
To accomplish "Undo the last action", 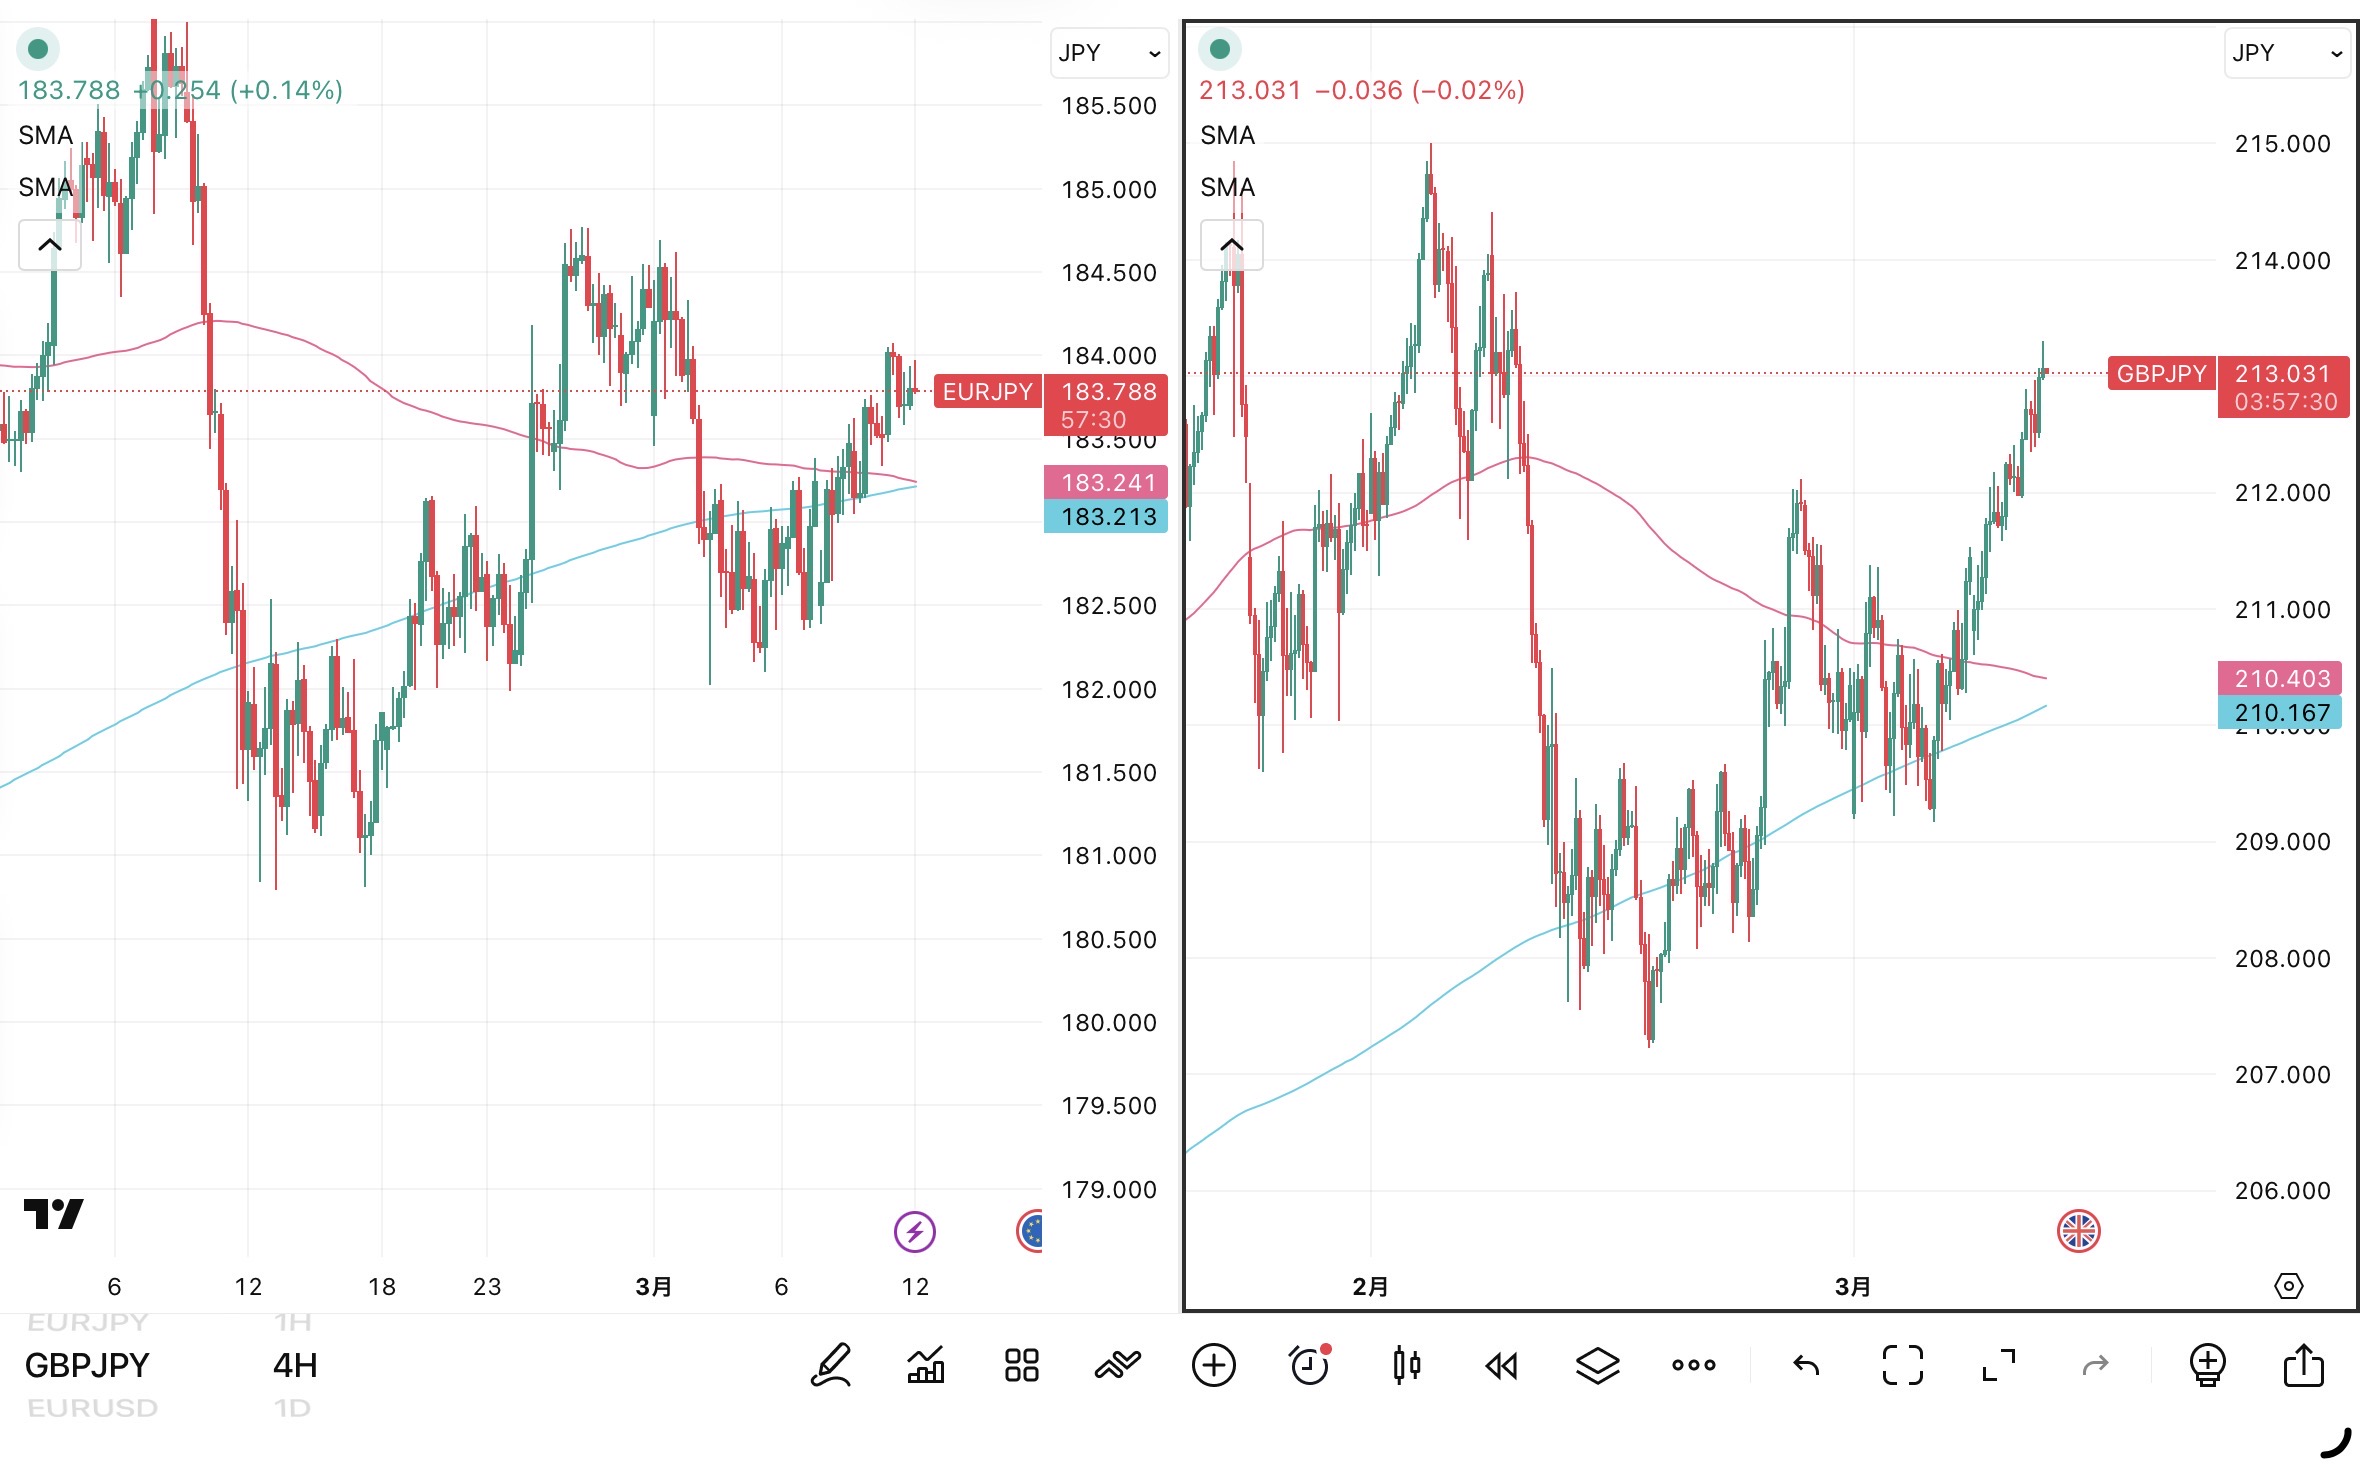I will 1806,1365.
